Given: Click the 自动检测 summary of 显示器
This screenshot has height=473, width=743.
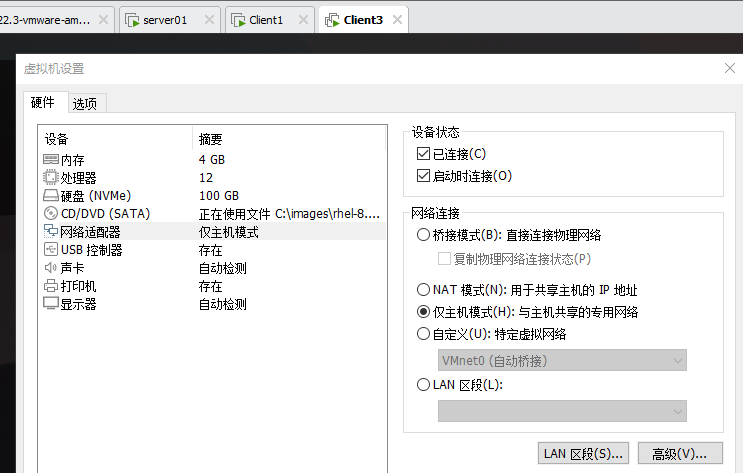Looking at the screenshot, I should point(223,304).
